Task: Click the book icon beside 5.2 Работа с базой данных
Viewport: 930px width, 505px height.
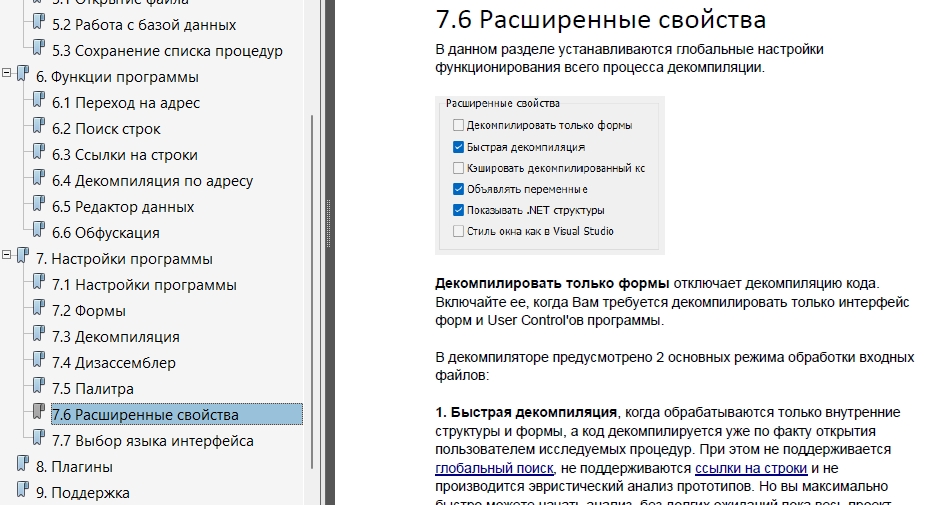Action: [x=39, y=23]
